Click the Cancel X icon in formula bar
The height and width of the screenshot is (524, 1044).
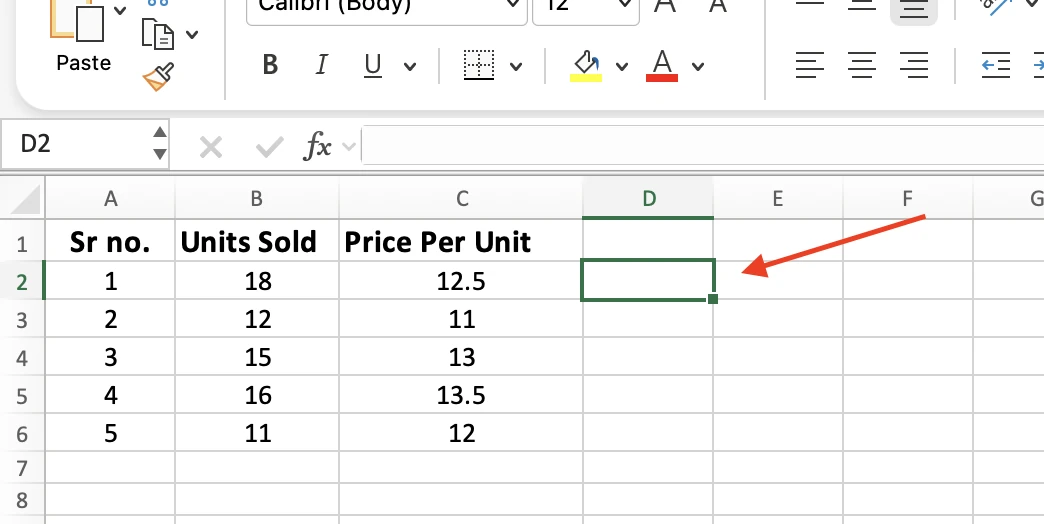point(211,147)
